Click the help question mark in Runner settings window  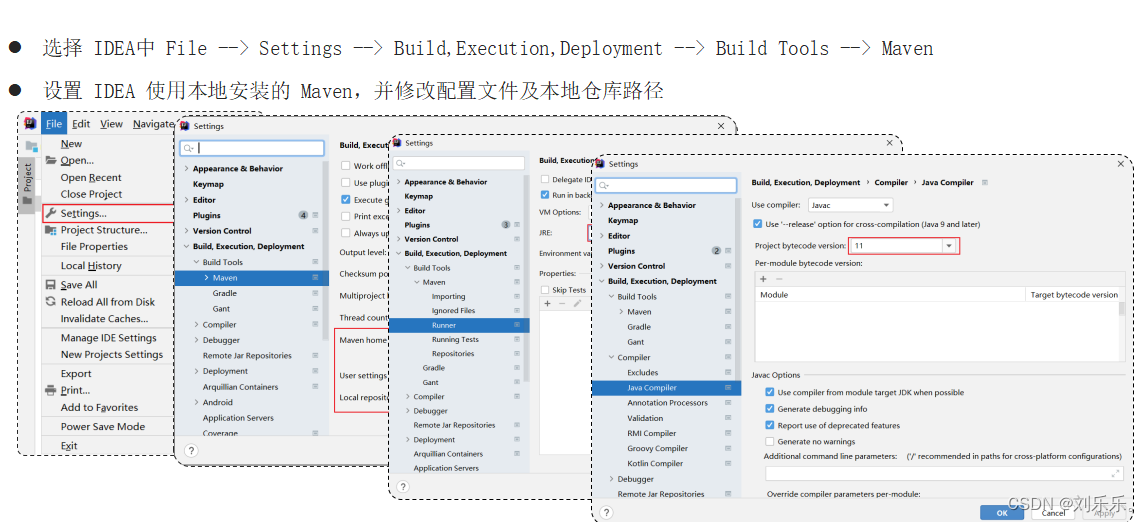(x=403, y=486)
